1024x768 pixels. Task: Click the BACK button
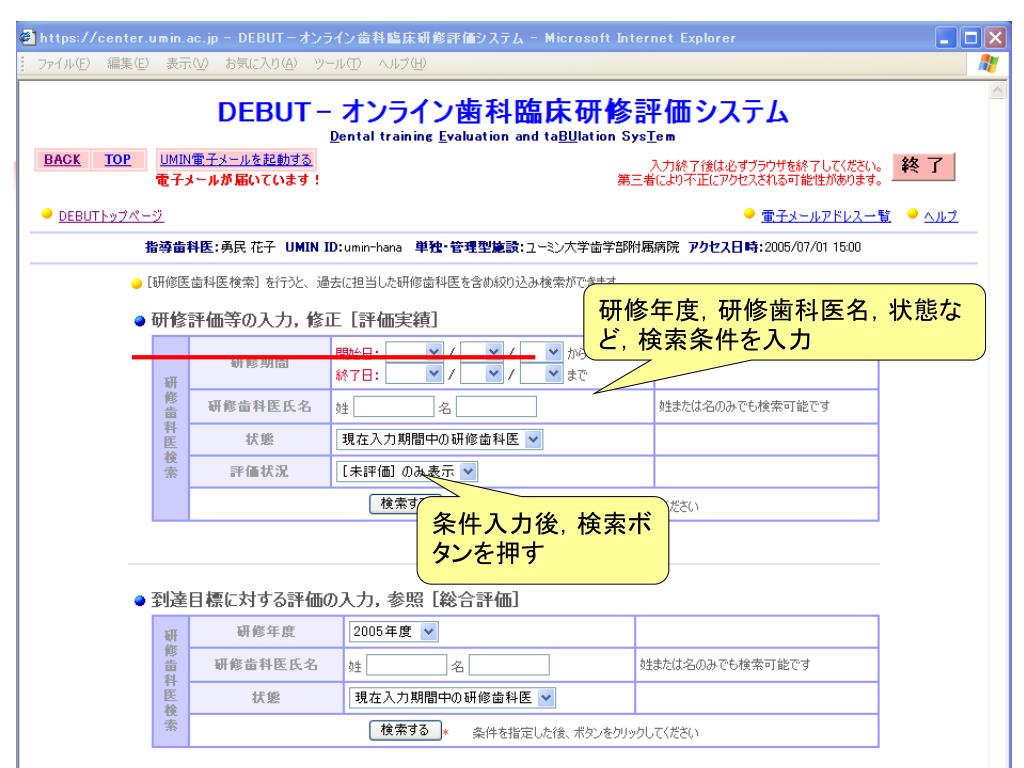tap(62, 160)
